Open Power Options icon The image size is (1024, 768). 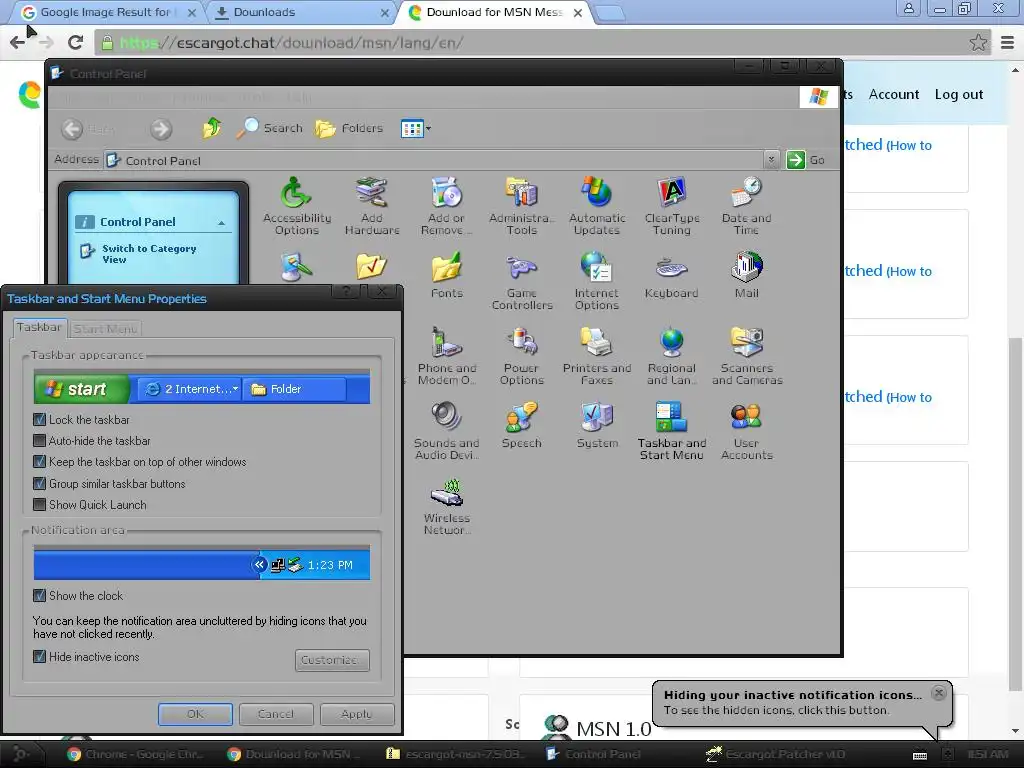[521, 356]
